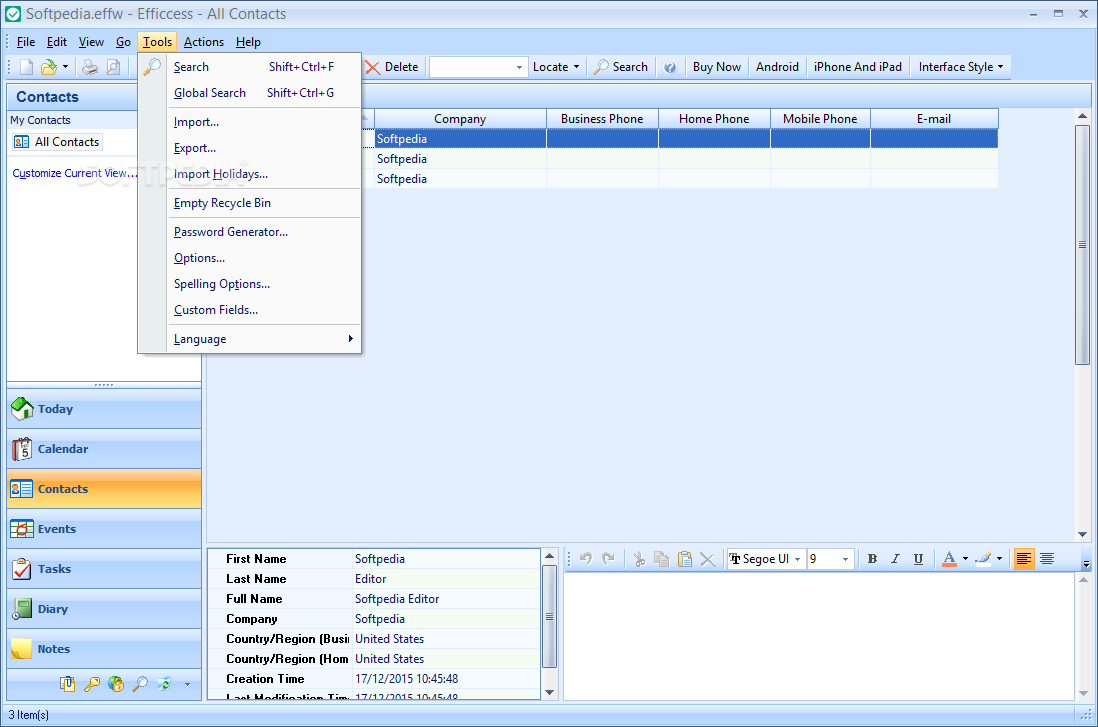This screenshot has height=727, width=1098.
Task: Click the Paste clipboard icon
Action: click(685, 559)
